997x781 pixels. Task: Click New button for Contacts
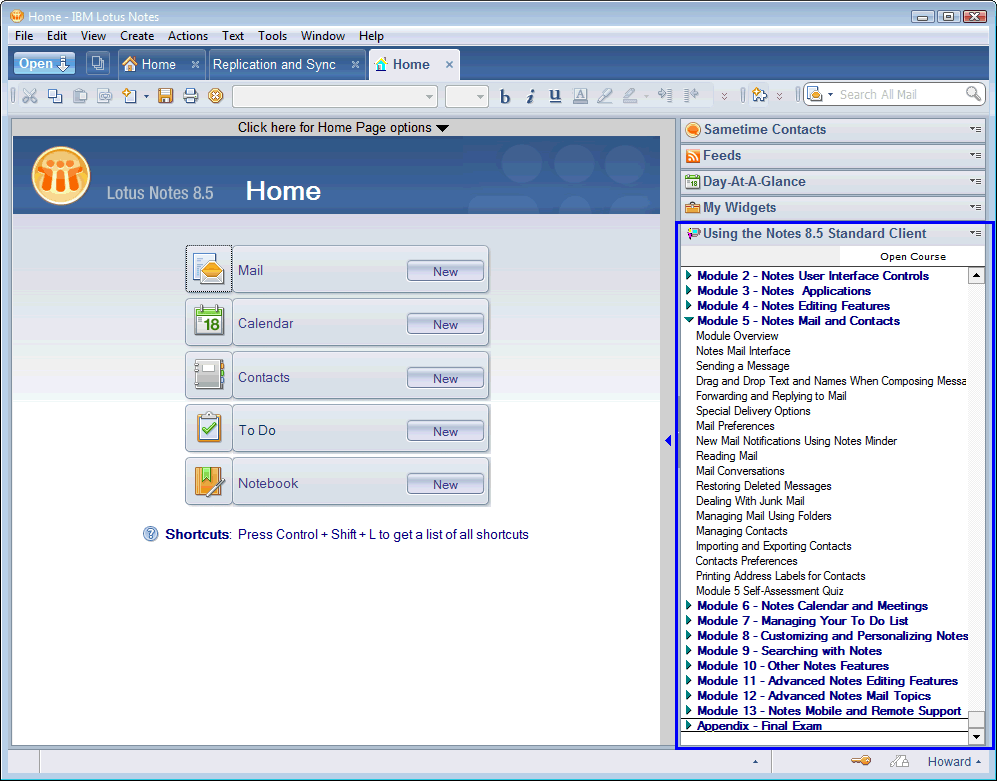[x=445, y=378]
